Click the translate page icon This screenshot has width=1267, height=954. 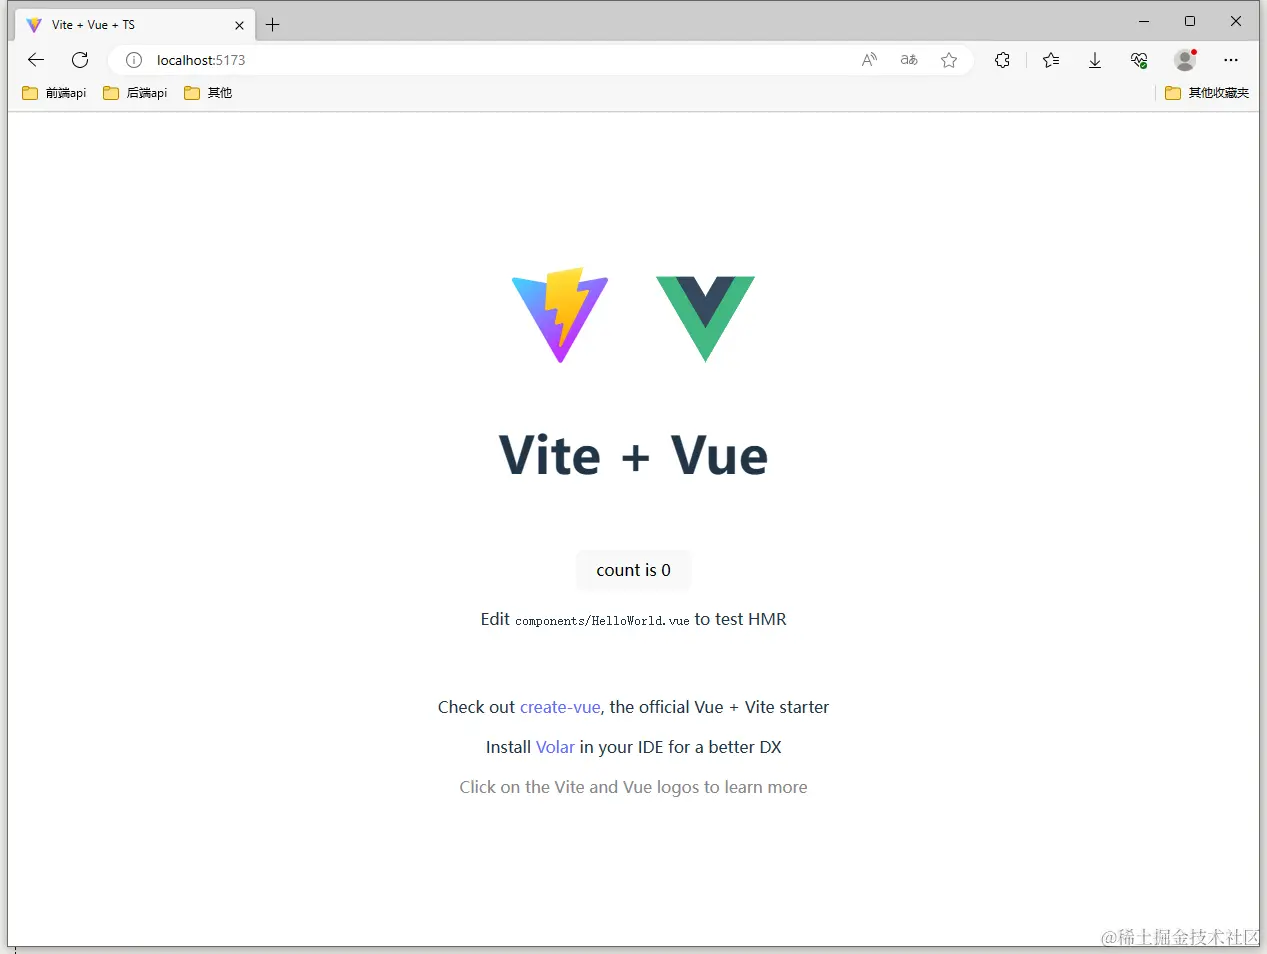[x=909, y=60]
